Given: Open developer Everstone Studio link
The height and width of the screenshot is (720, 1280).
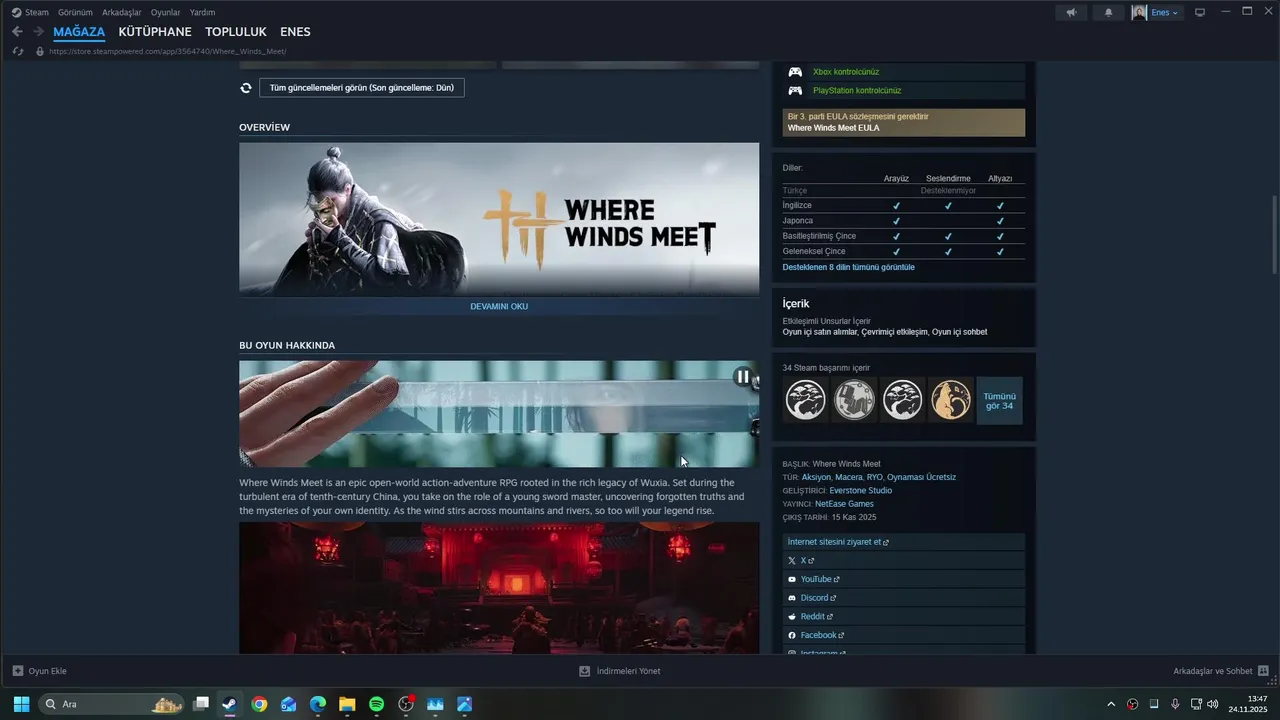Looking at the screenshot, I should tap(860, 490).
